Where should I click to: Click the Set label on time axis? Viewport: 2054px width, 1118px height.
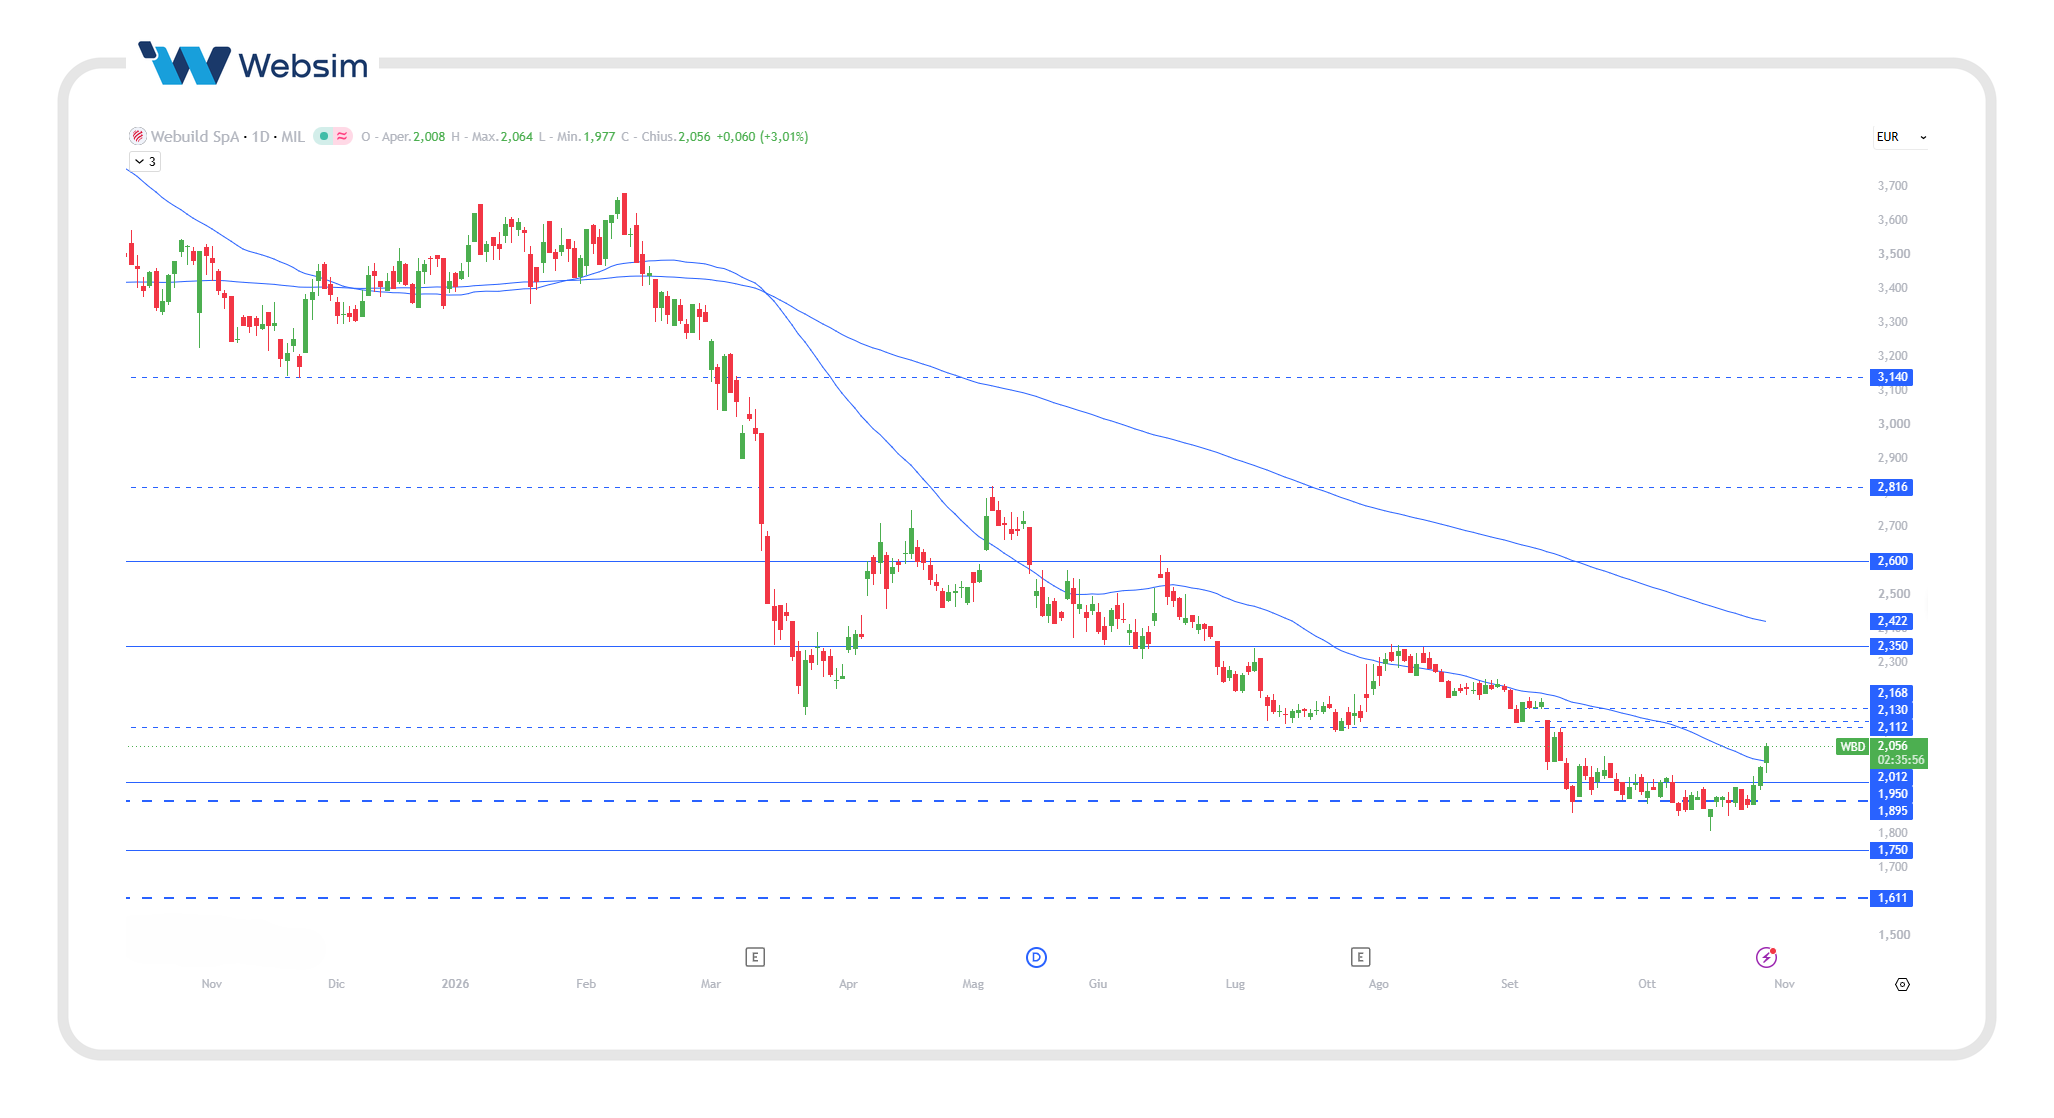tap(1509, 984)
